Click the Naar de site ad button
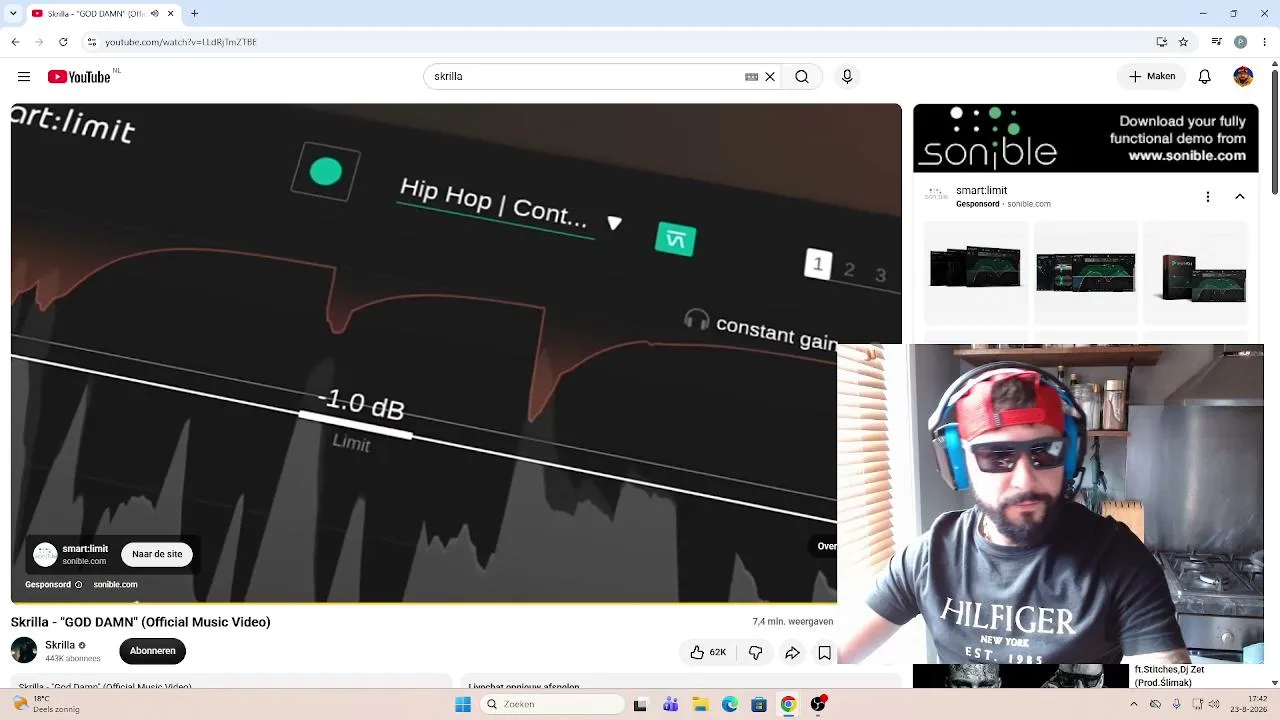The height and width of the screenshot is (720, 1280). pyautogui.click(x=157, y=554)
